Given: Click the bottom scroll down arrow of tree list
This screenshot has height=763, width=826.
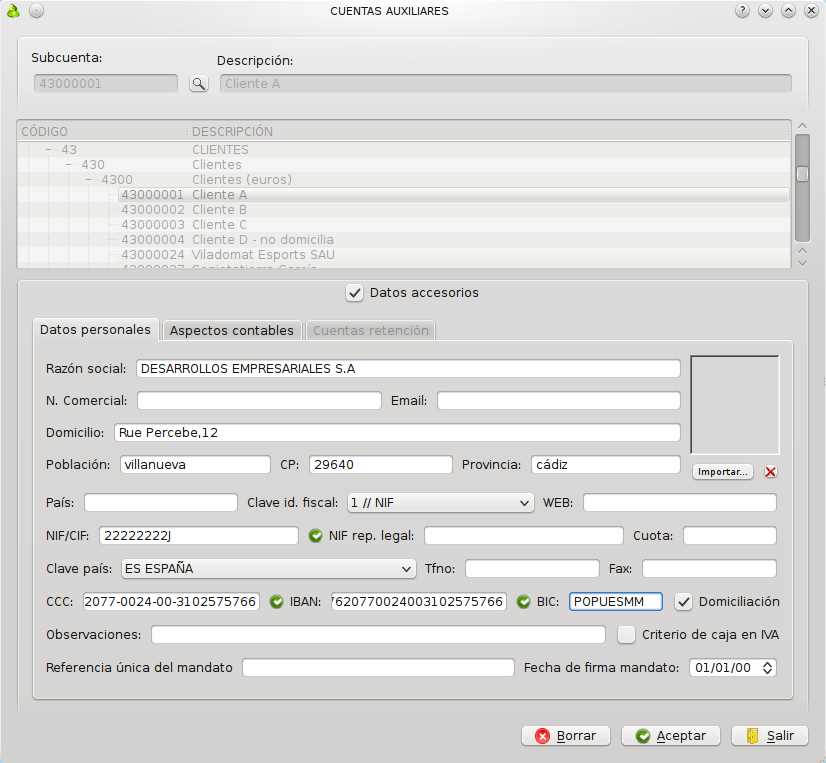Looking at the screenshot, I should tap(802, 263).
